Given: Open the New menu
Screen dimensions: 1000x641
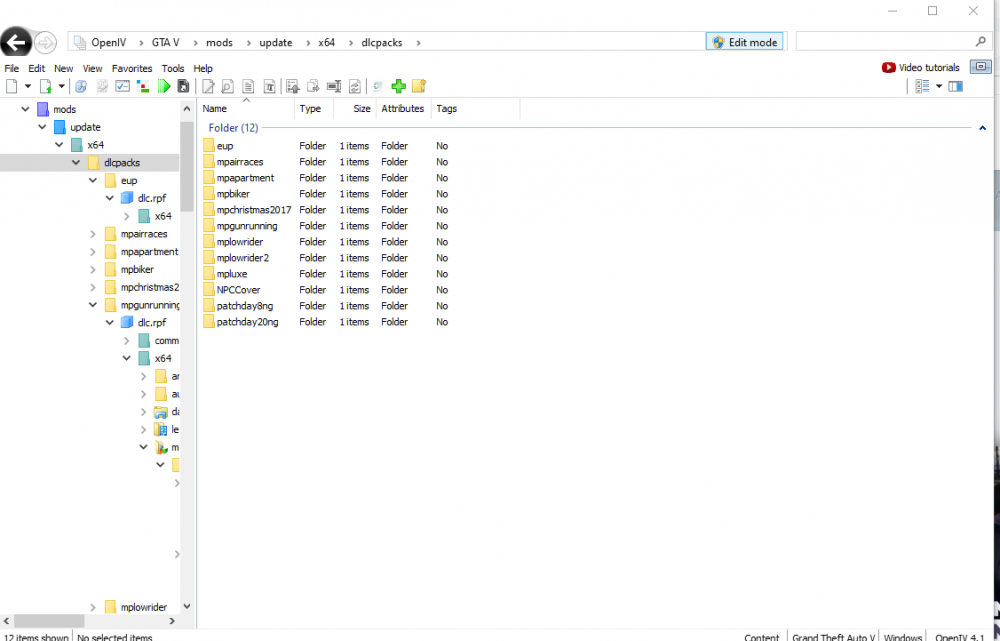Looking at the screenshot, I should pyautogui.click(x=63, y=68).
